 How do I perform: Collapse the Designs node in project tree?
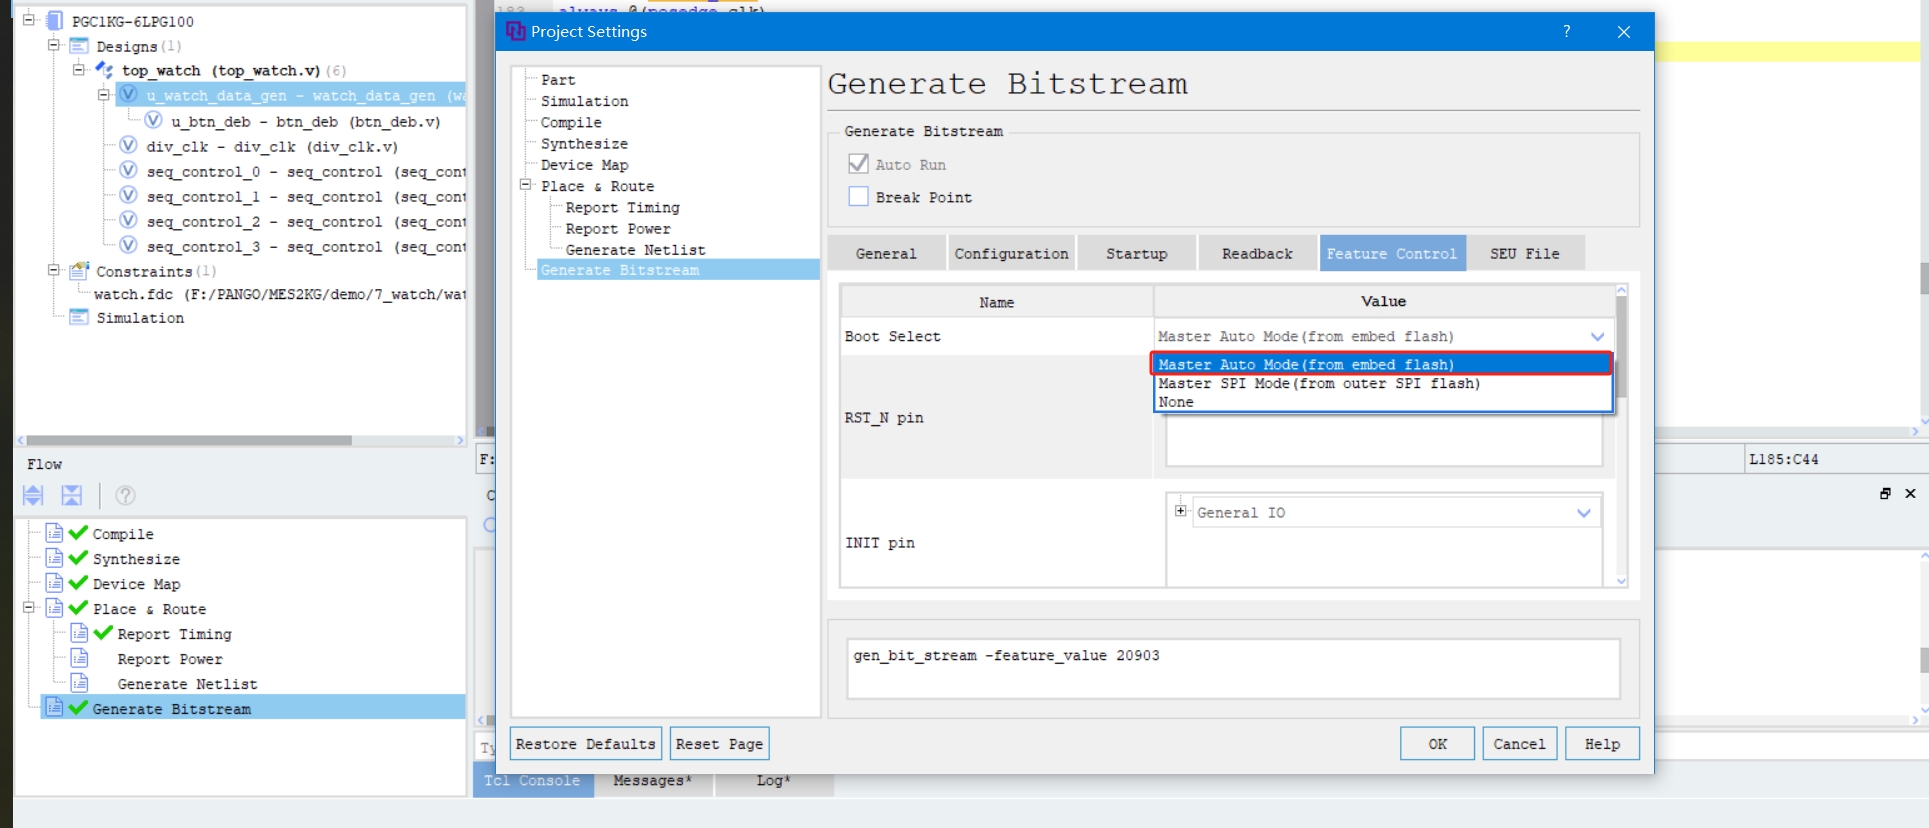pos(54,45)
